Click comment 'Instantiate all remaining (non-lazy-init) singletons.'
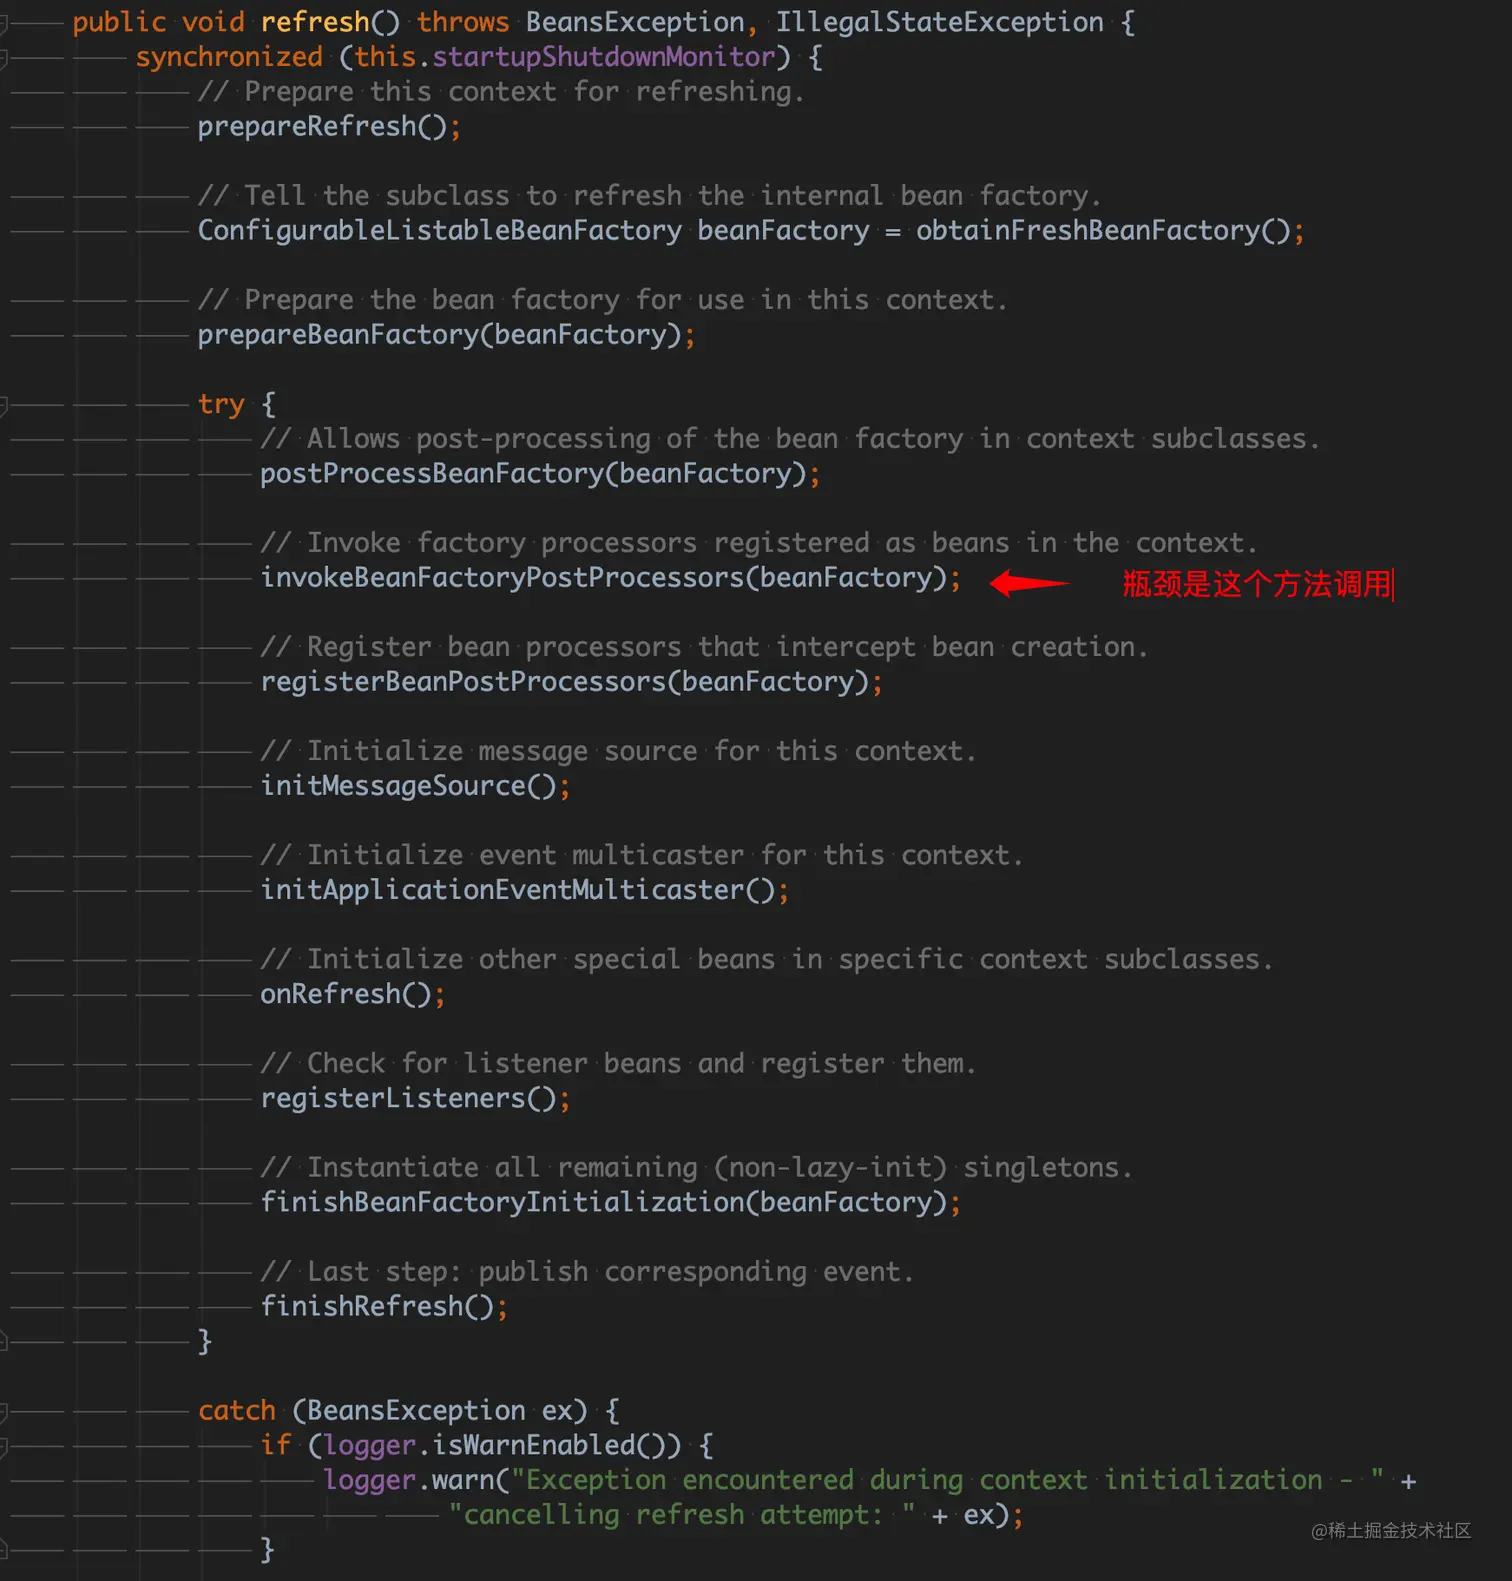Screen dimensions: 1512x1581 point(696,1167)
